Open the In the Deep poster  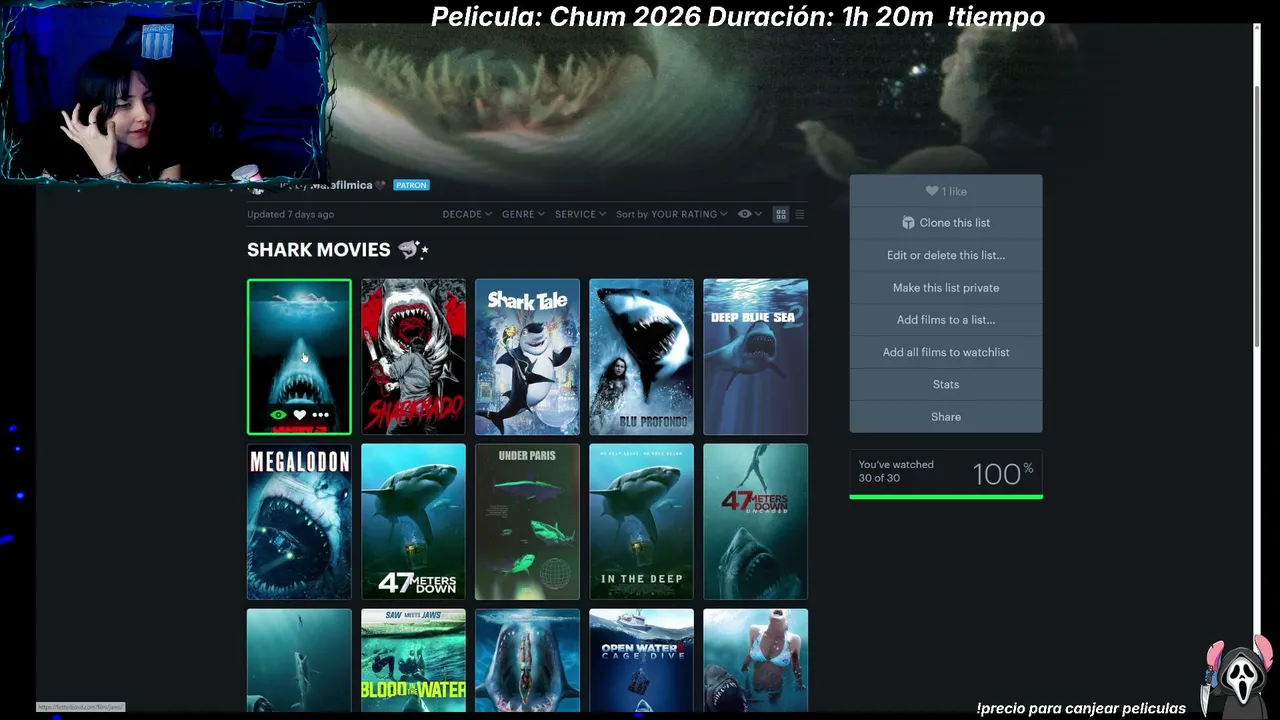(x=641, y=522)
